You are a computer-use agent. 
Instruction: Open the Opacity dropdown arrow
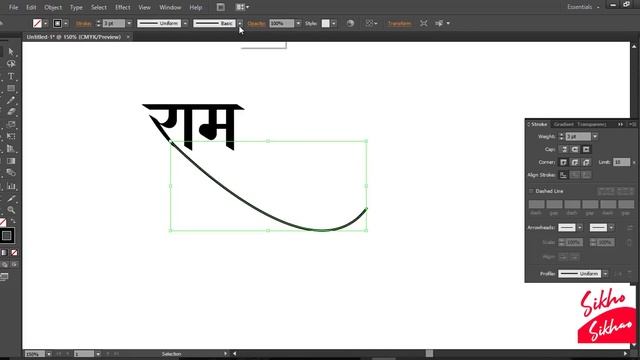click(x=298, y=23)
